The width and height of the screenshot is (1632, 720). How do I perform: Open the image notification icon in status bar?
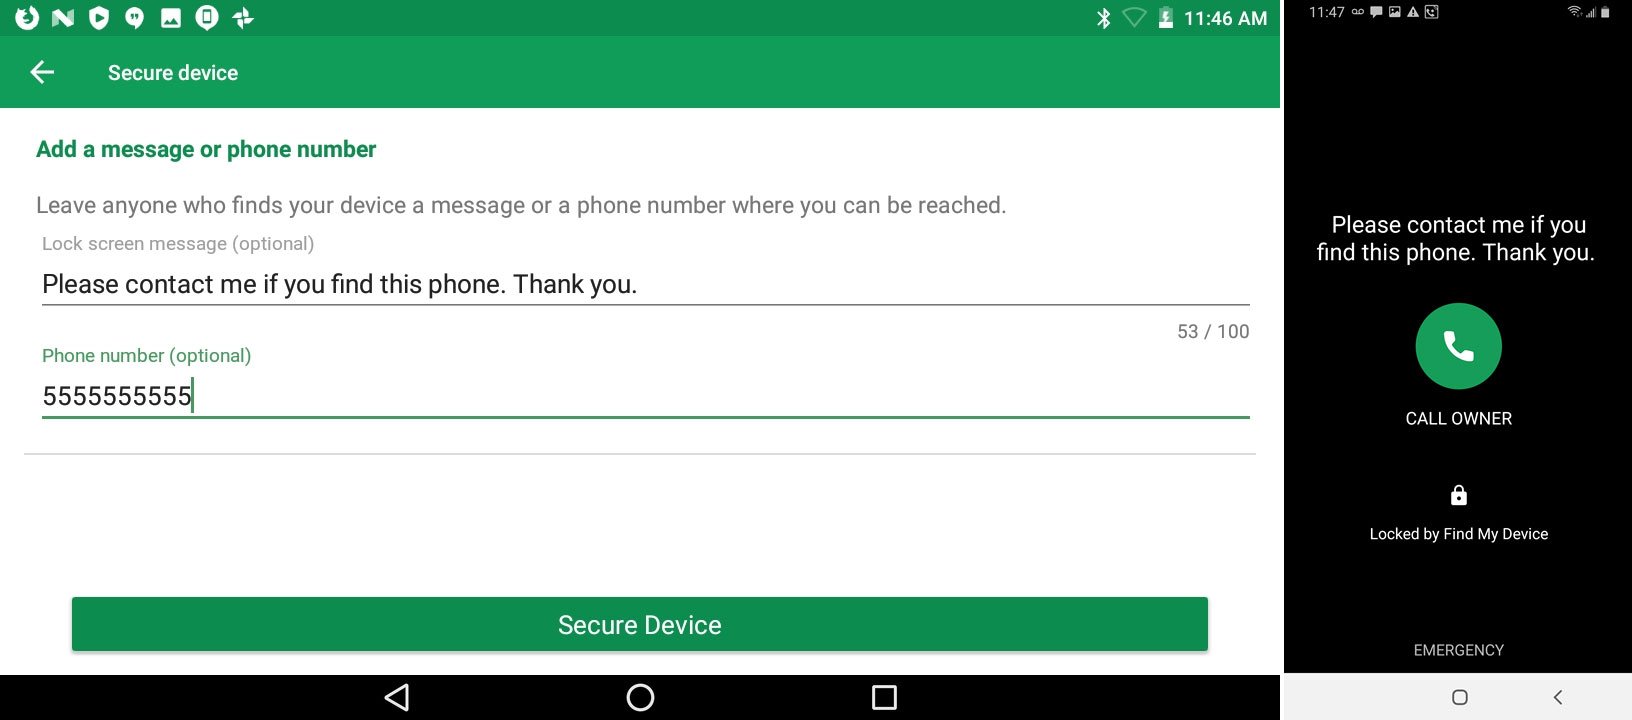[x=171, y=18]
